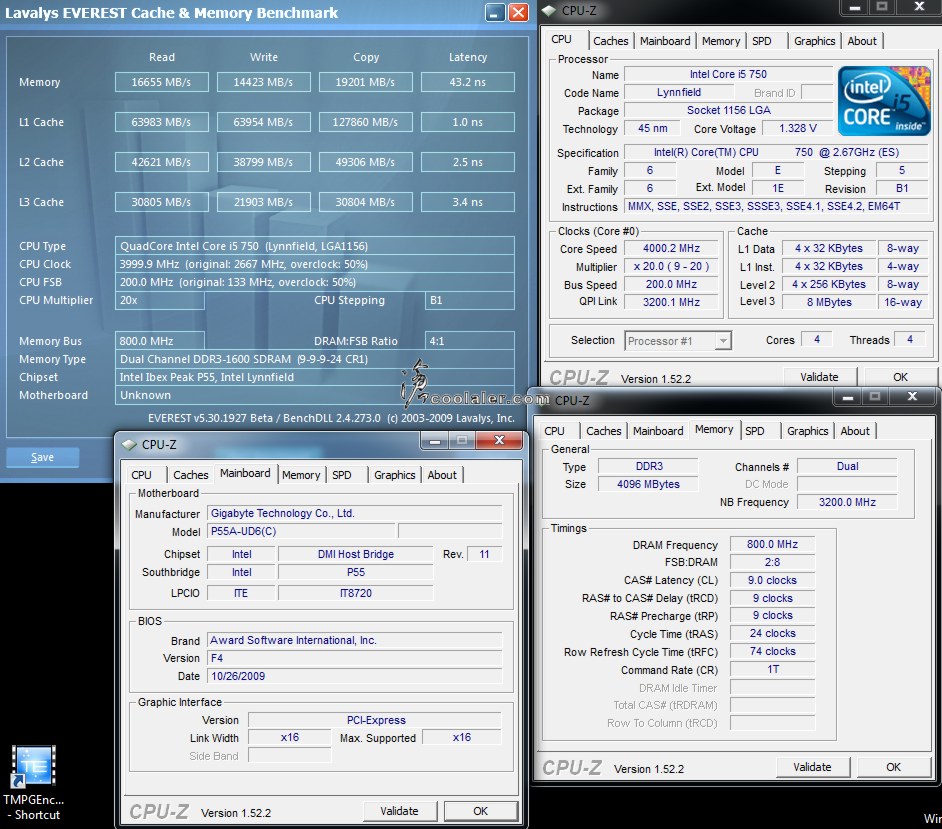Click Multiplier value x 20.0 ( 9 - 20 )

click(x=671, y=266)
